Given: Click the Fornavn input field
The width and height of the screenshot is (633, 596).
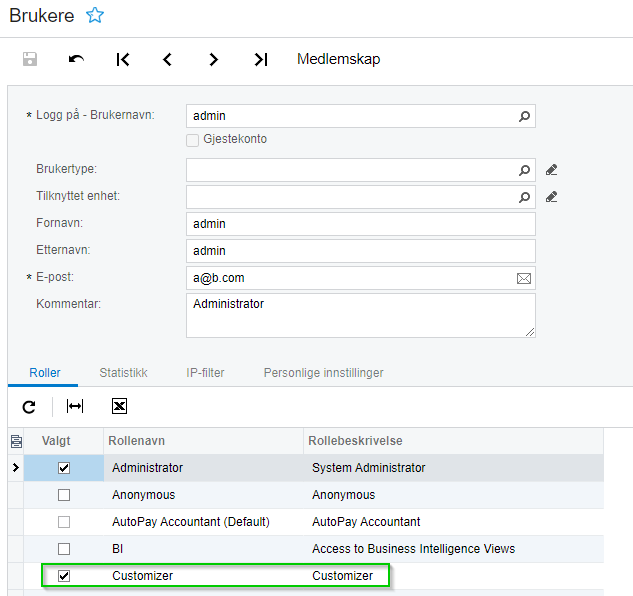Looking at the screenshot, I should coord(361,224).
